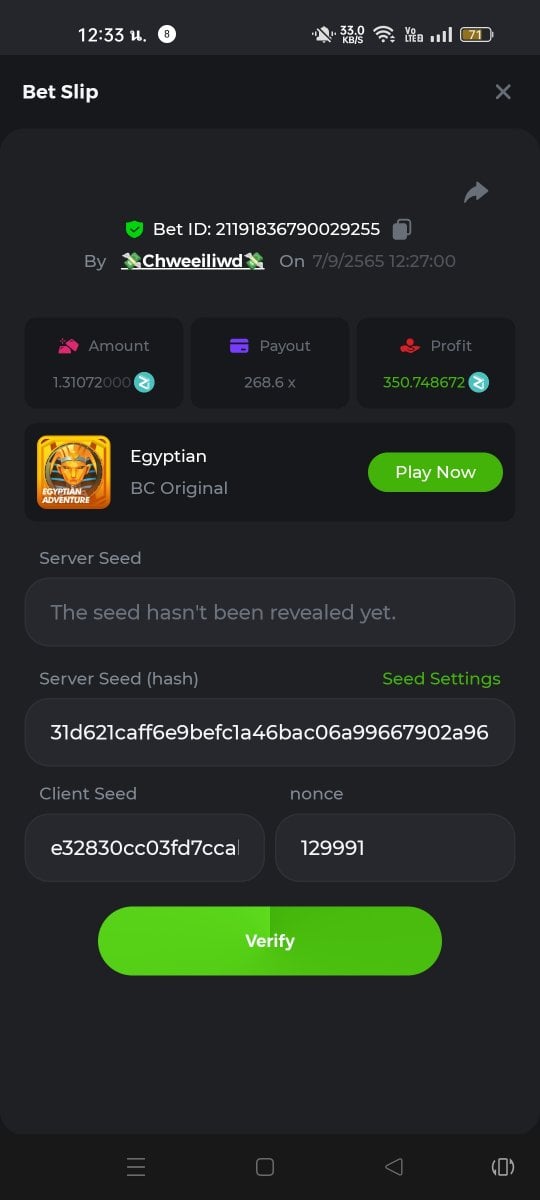
Task: Tap the Profit coin currency icon
Action: (x=479, y=382)
